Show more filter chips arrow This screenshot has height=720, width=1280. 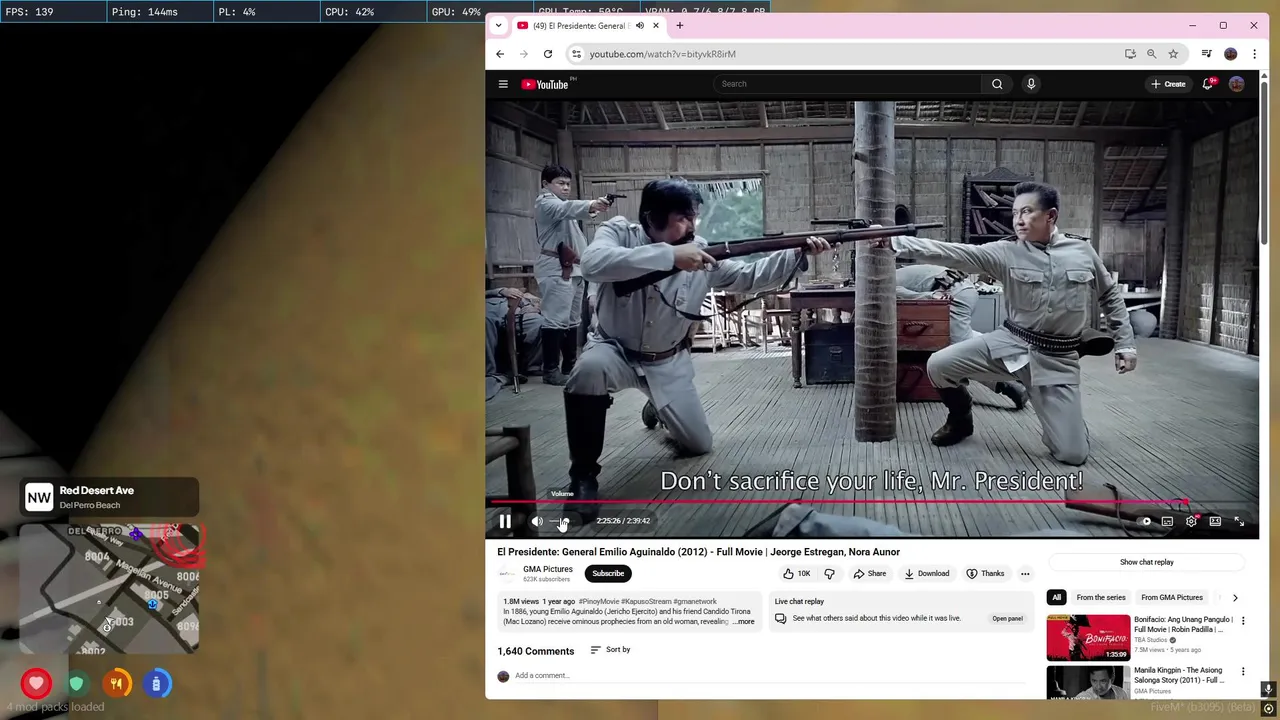click(x=1235, y=597)
